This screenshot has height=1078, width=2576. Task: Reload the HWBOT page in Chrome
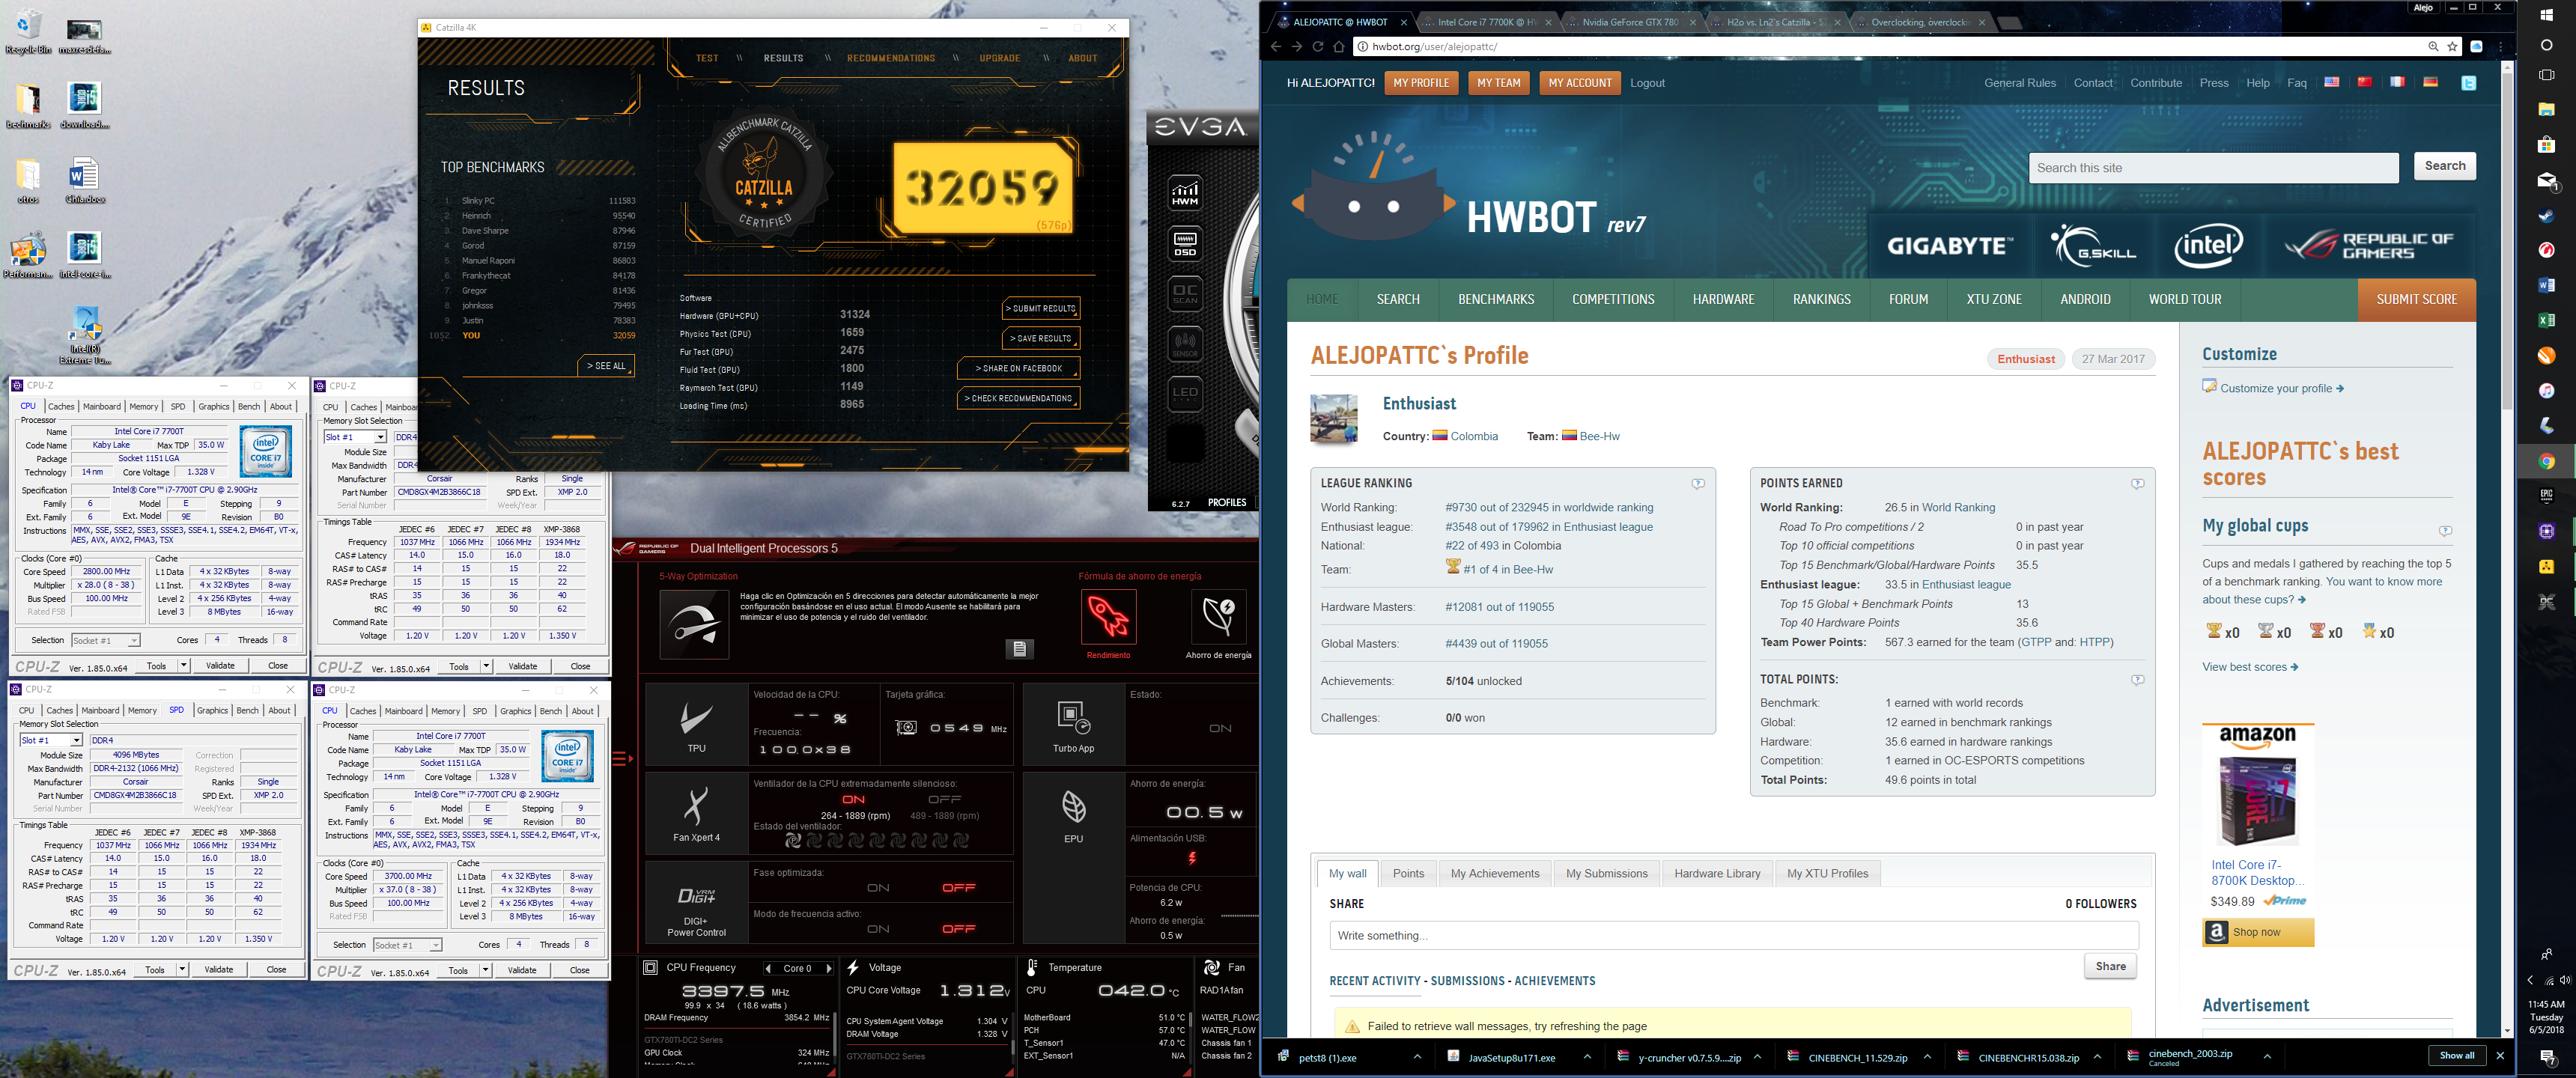1318,47
